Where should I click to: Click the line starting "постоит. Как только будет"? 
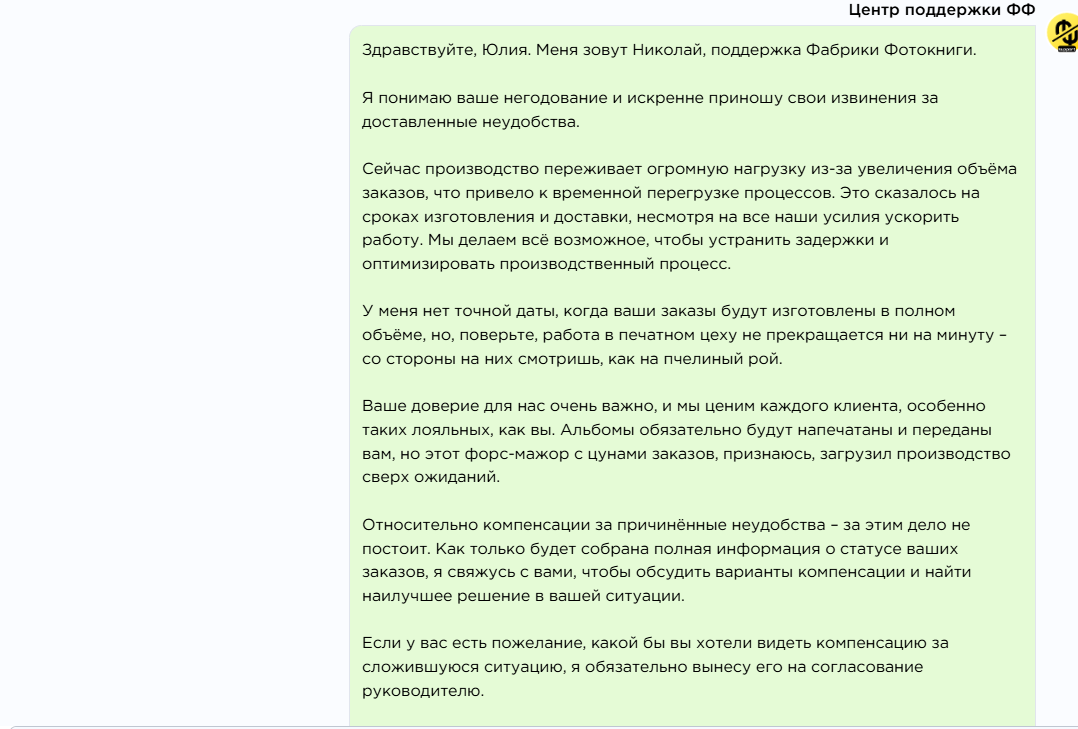(x=659, y=549)
